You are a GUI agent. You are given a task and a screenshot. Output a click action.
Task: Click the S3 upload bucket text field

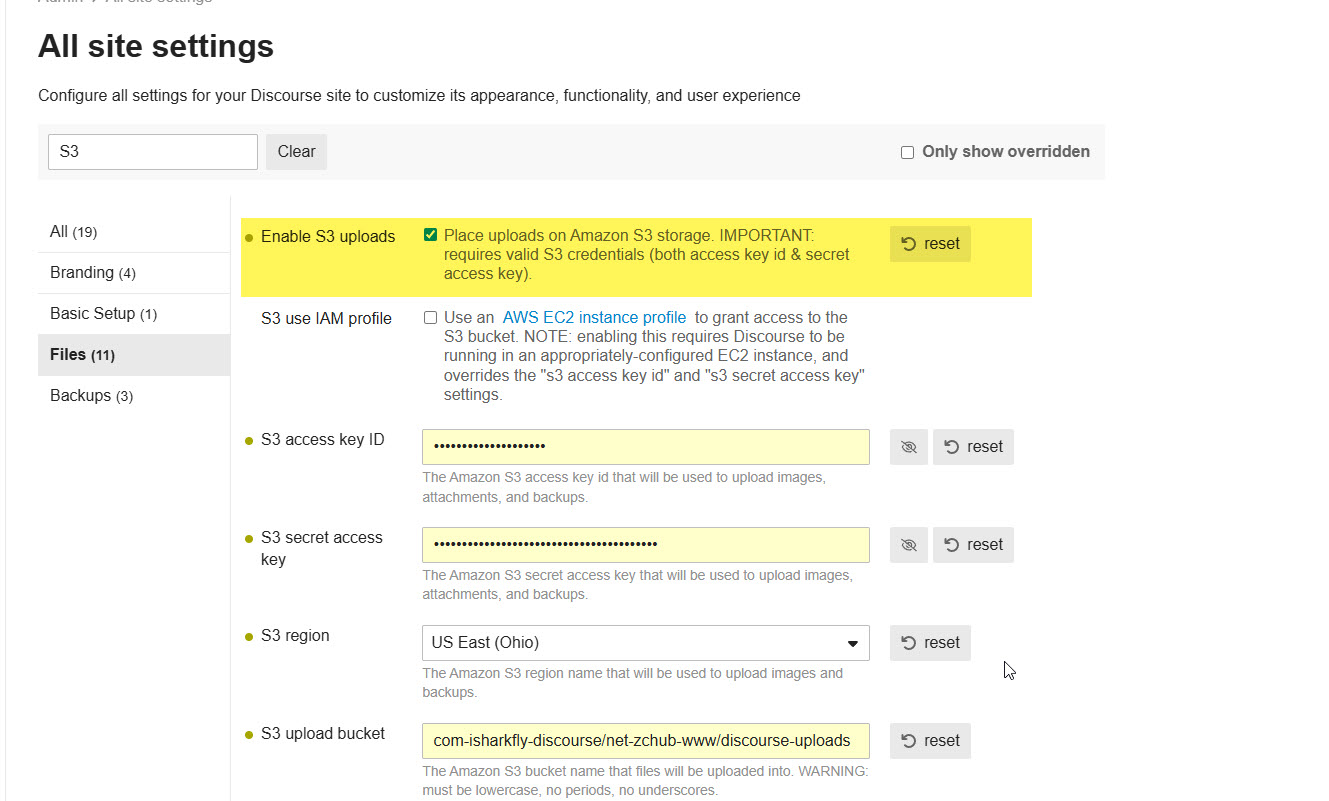coord(645,741)
